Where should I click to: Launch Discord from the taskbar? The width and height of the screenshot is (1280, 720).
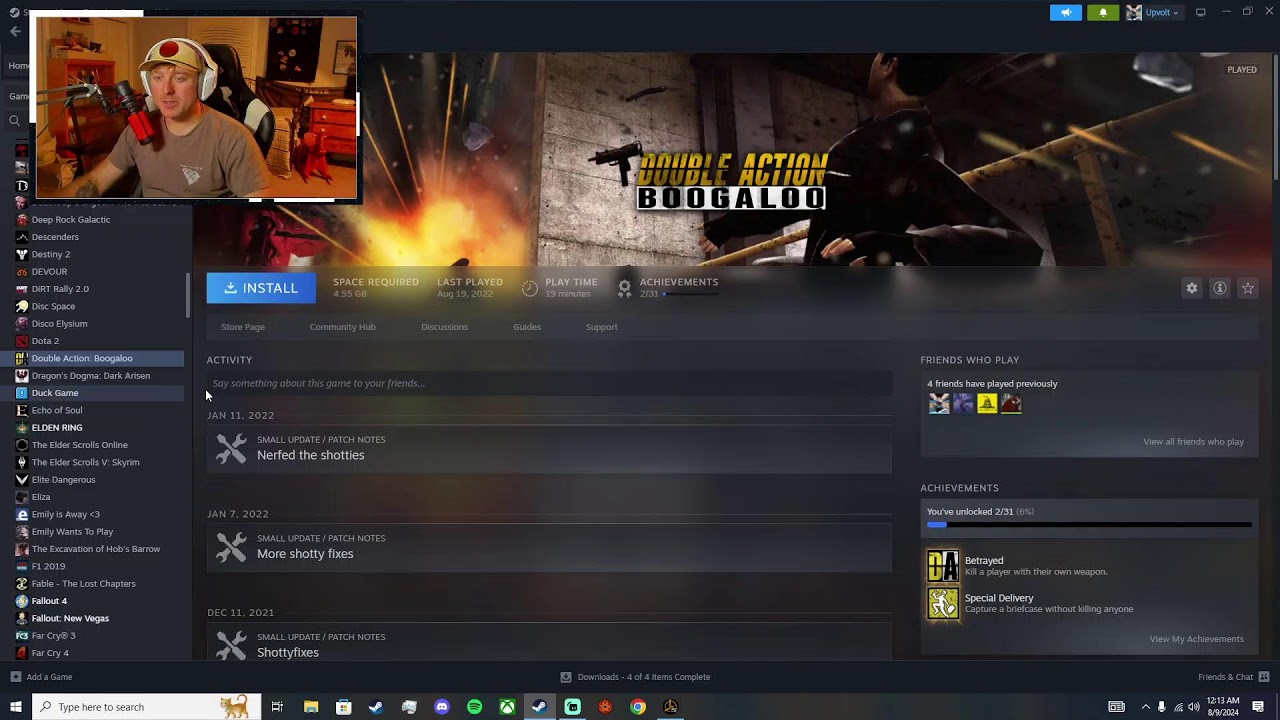[x=442, y=707]
